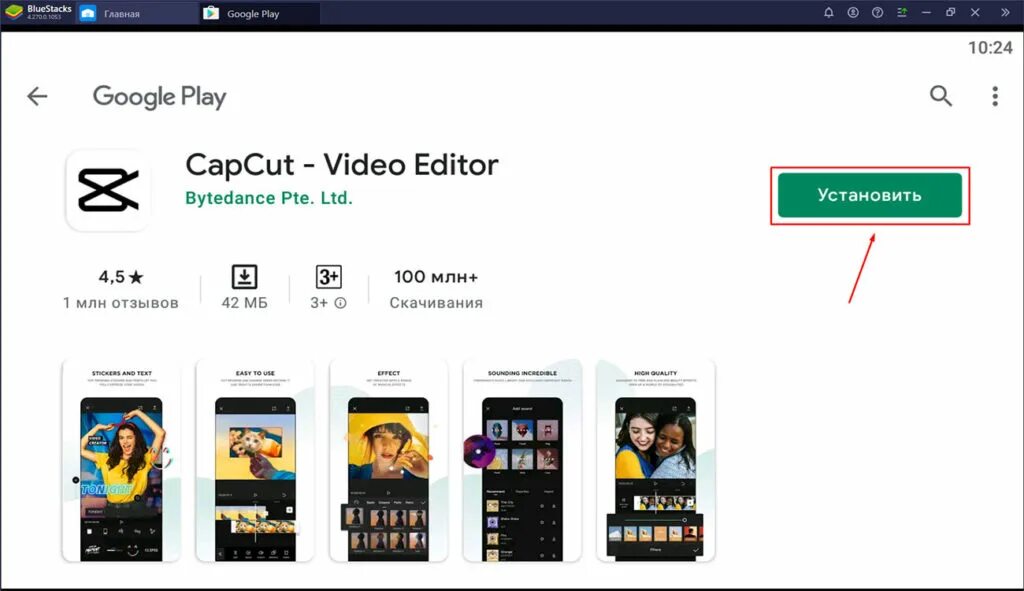Click the 1 млн отзывов text
1024x591 pixels.
pyautogui.click(x=121, y=303)
